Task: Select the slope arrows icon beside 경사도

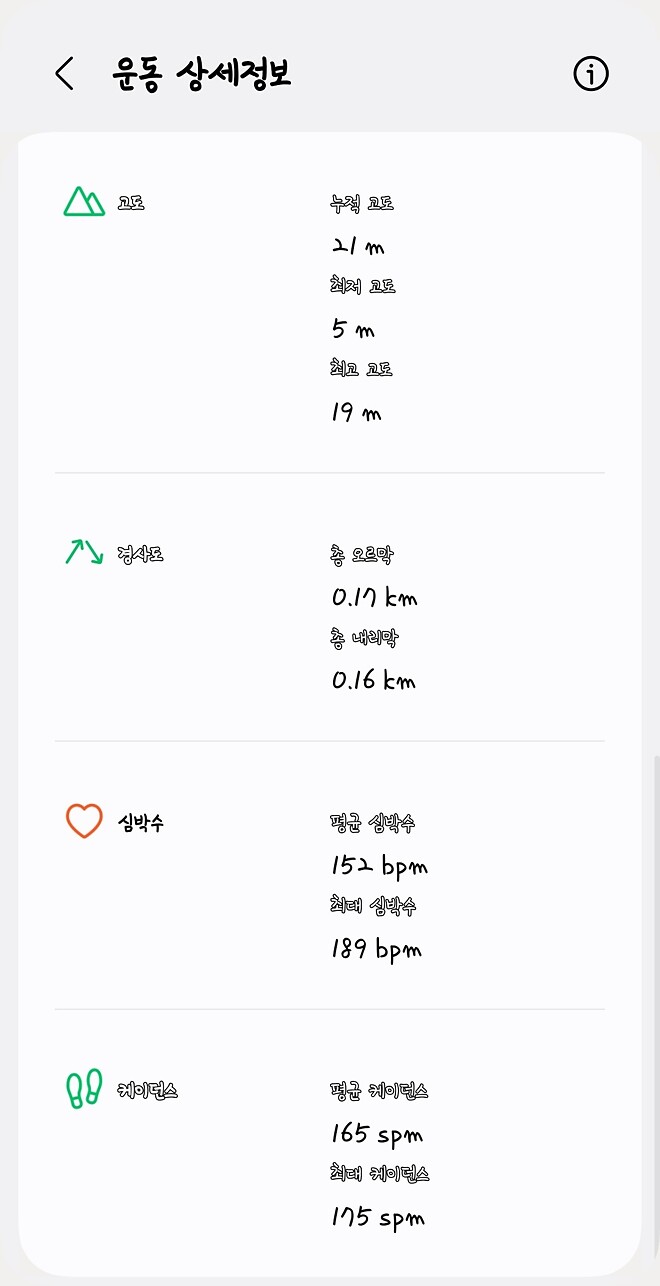Action: click(84, 550)
